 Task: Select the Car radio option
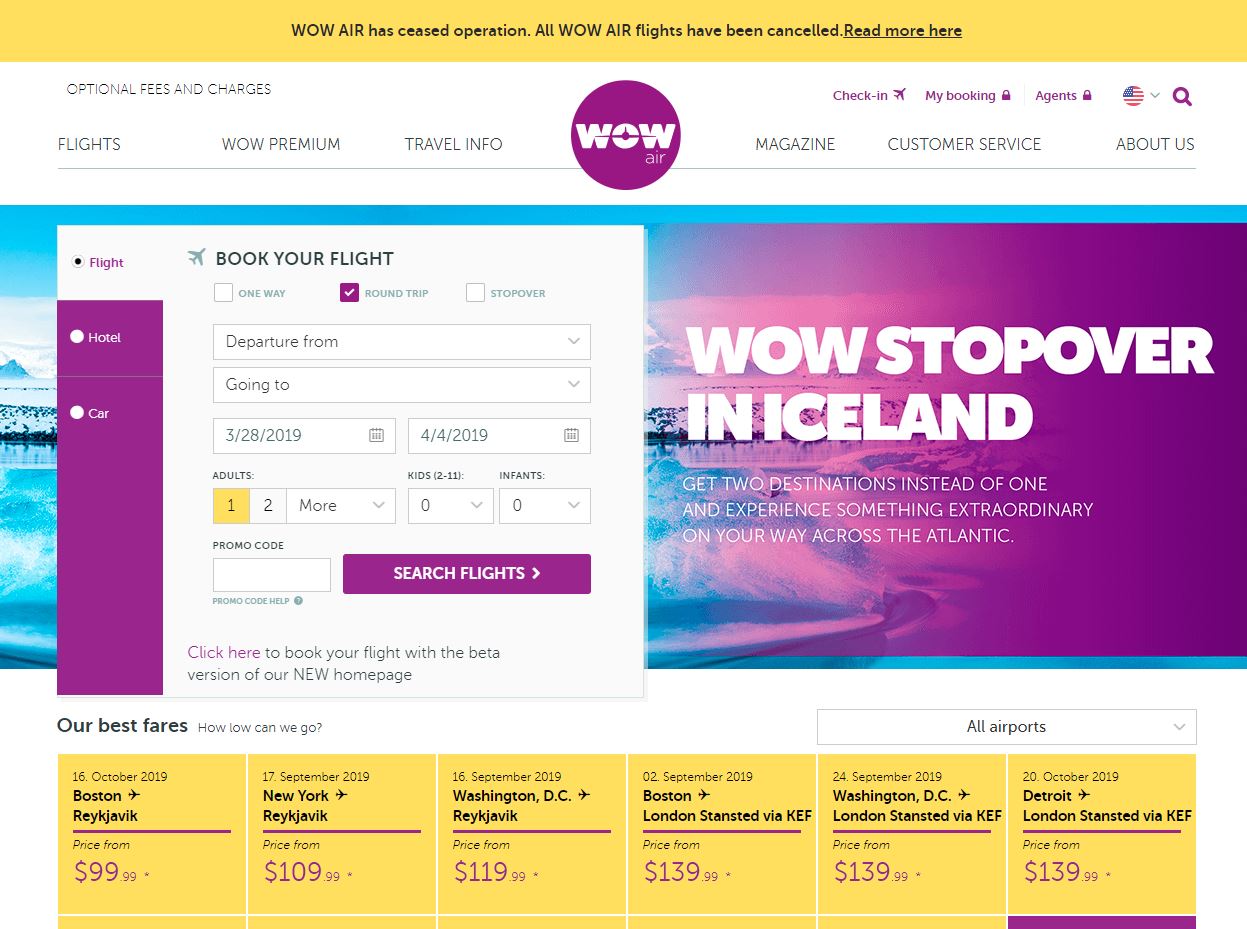pos(77,413)
